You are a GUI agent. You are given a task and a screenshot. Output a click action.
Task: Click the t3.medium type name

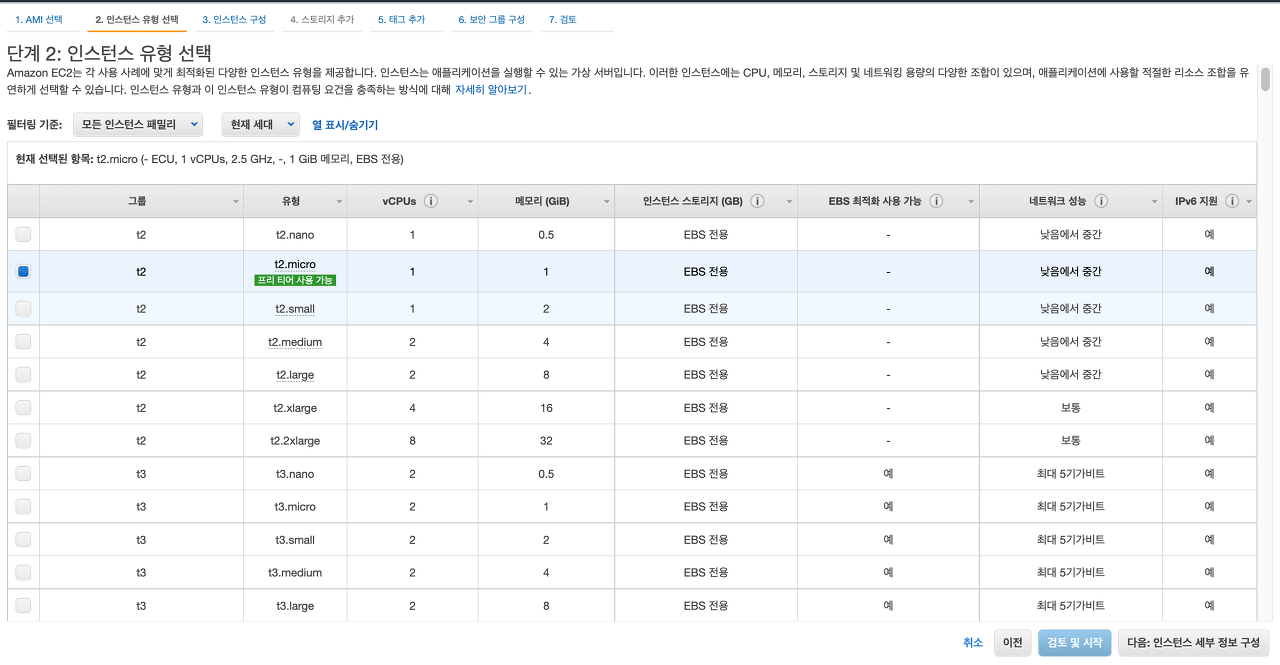click(x=295, y=573)
